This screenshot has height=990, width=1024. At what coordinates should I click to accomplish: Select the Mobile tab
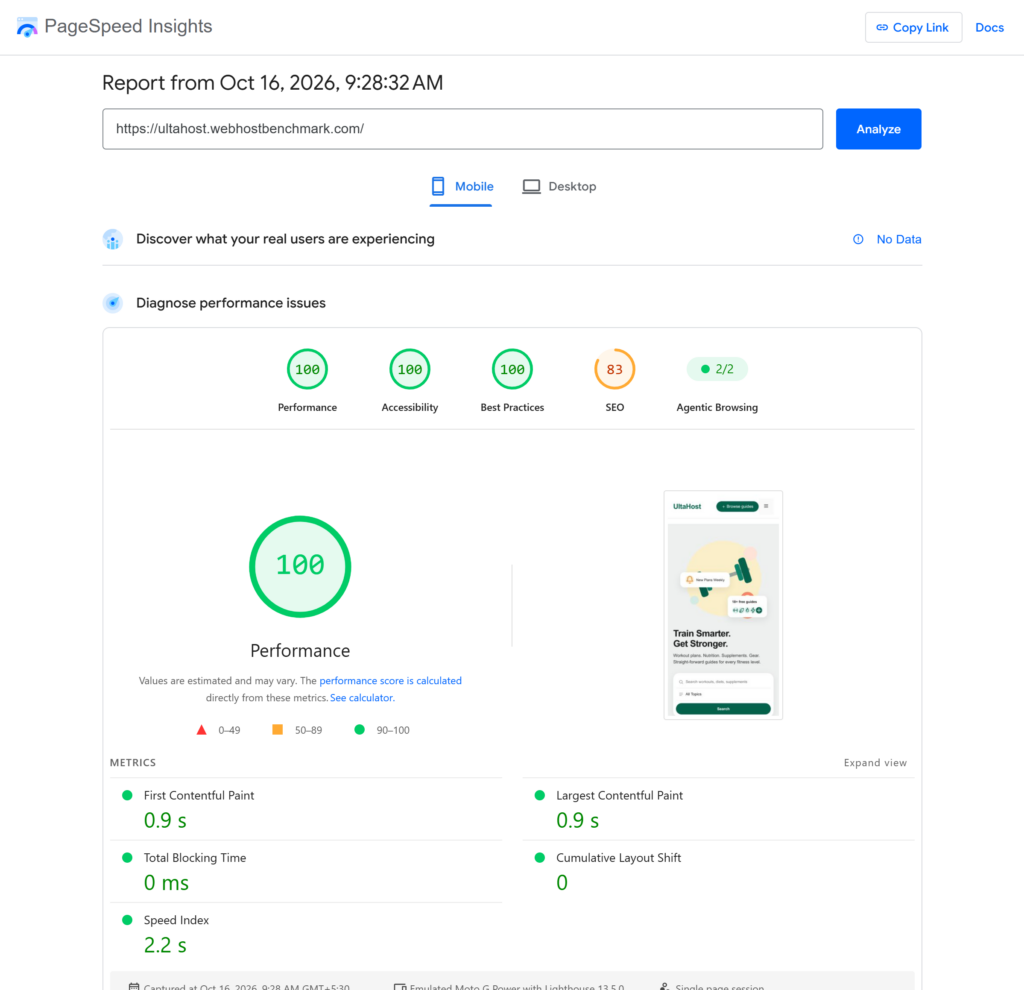click(x=461, y=187)
